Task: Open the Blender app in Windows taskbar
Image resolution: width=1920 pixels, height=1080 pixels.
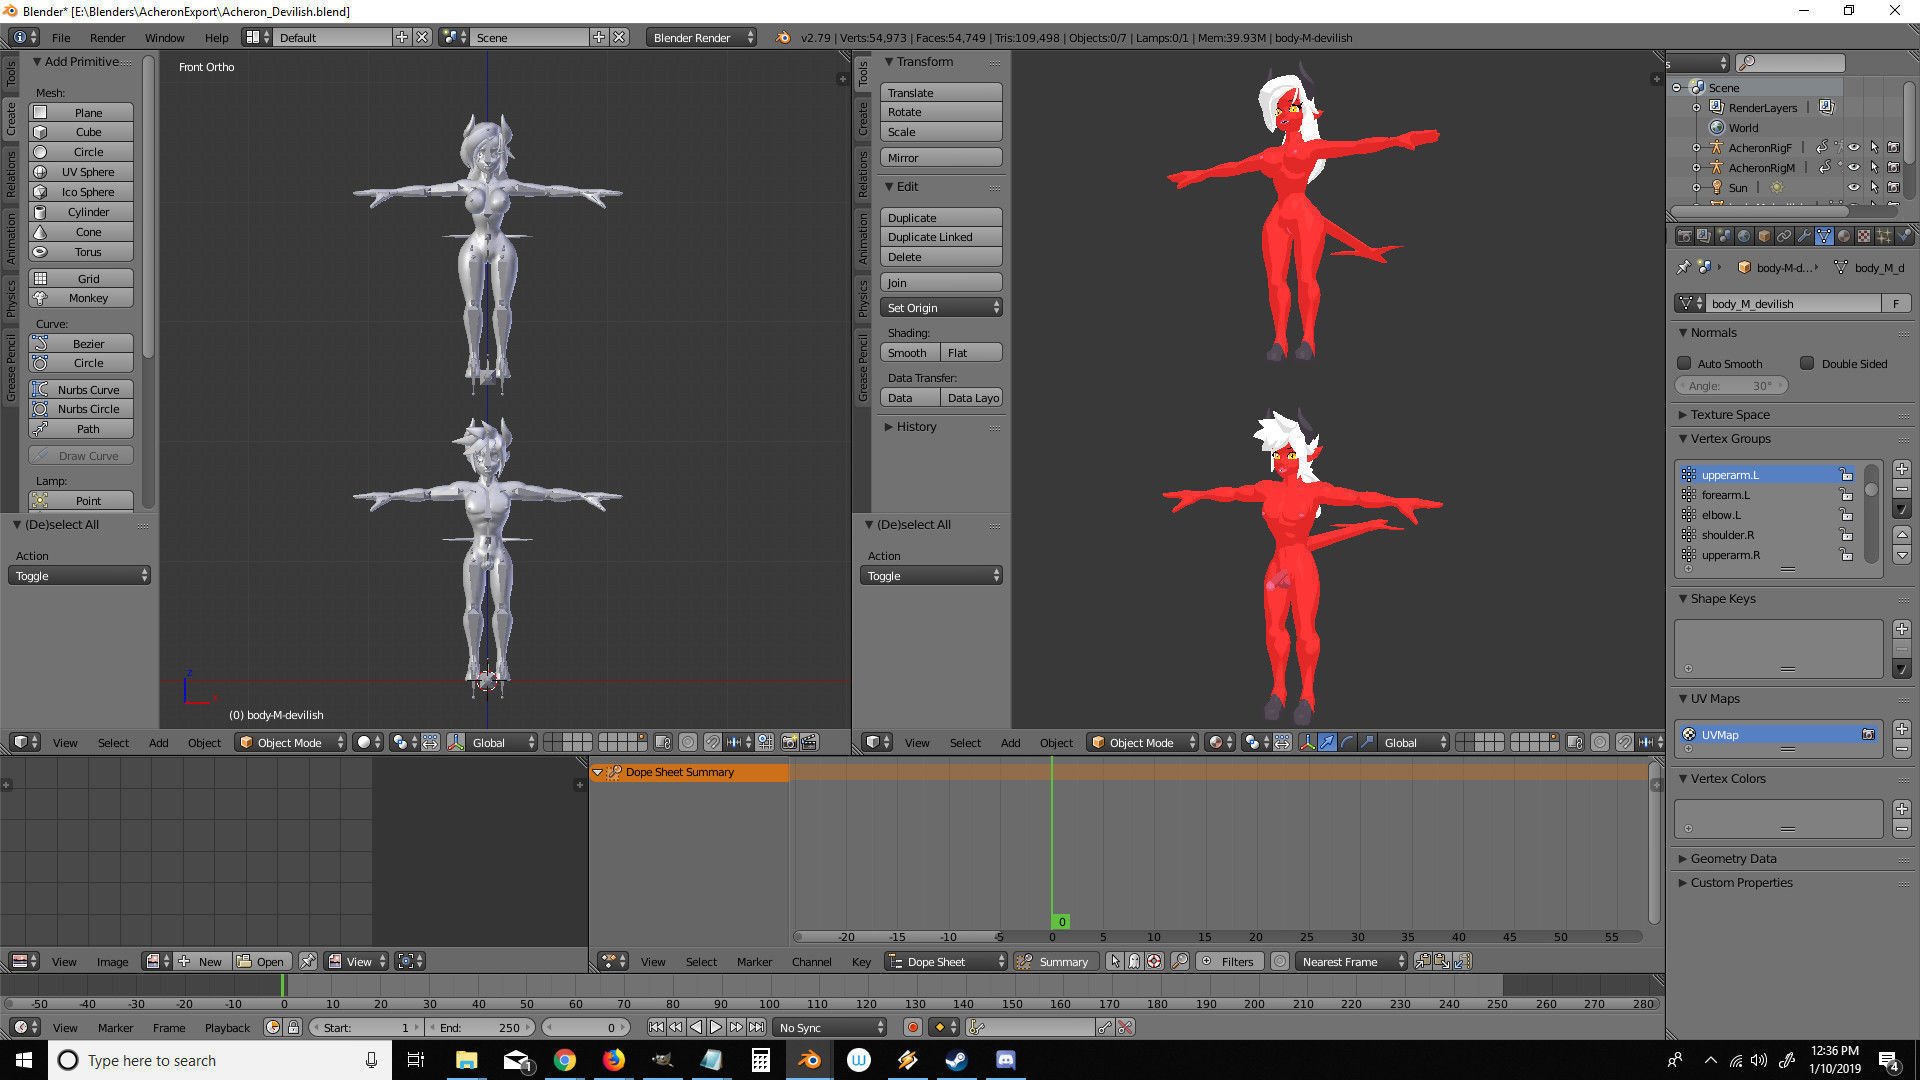Action: (809, 1060)
